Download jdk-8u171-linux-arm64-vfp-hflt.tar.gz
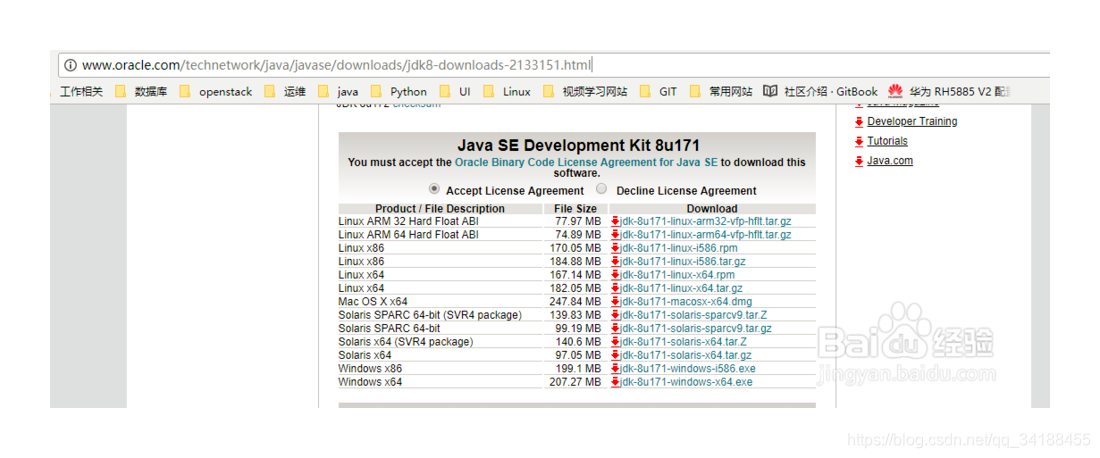Viewport: 1100px width, 458px height. pos(706,235)
